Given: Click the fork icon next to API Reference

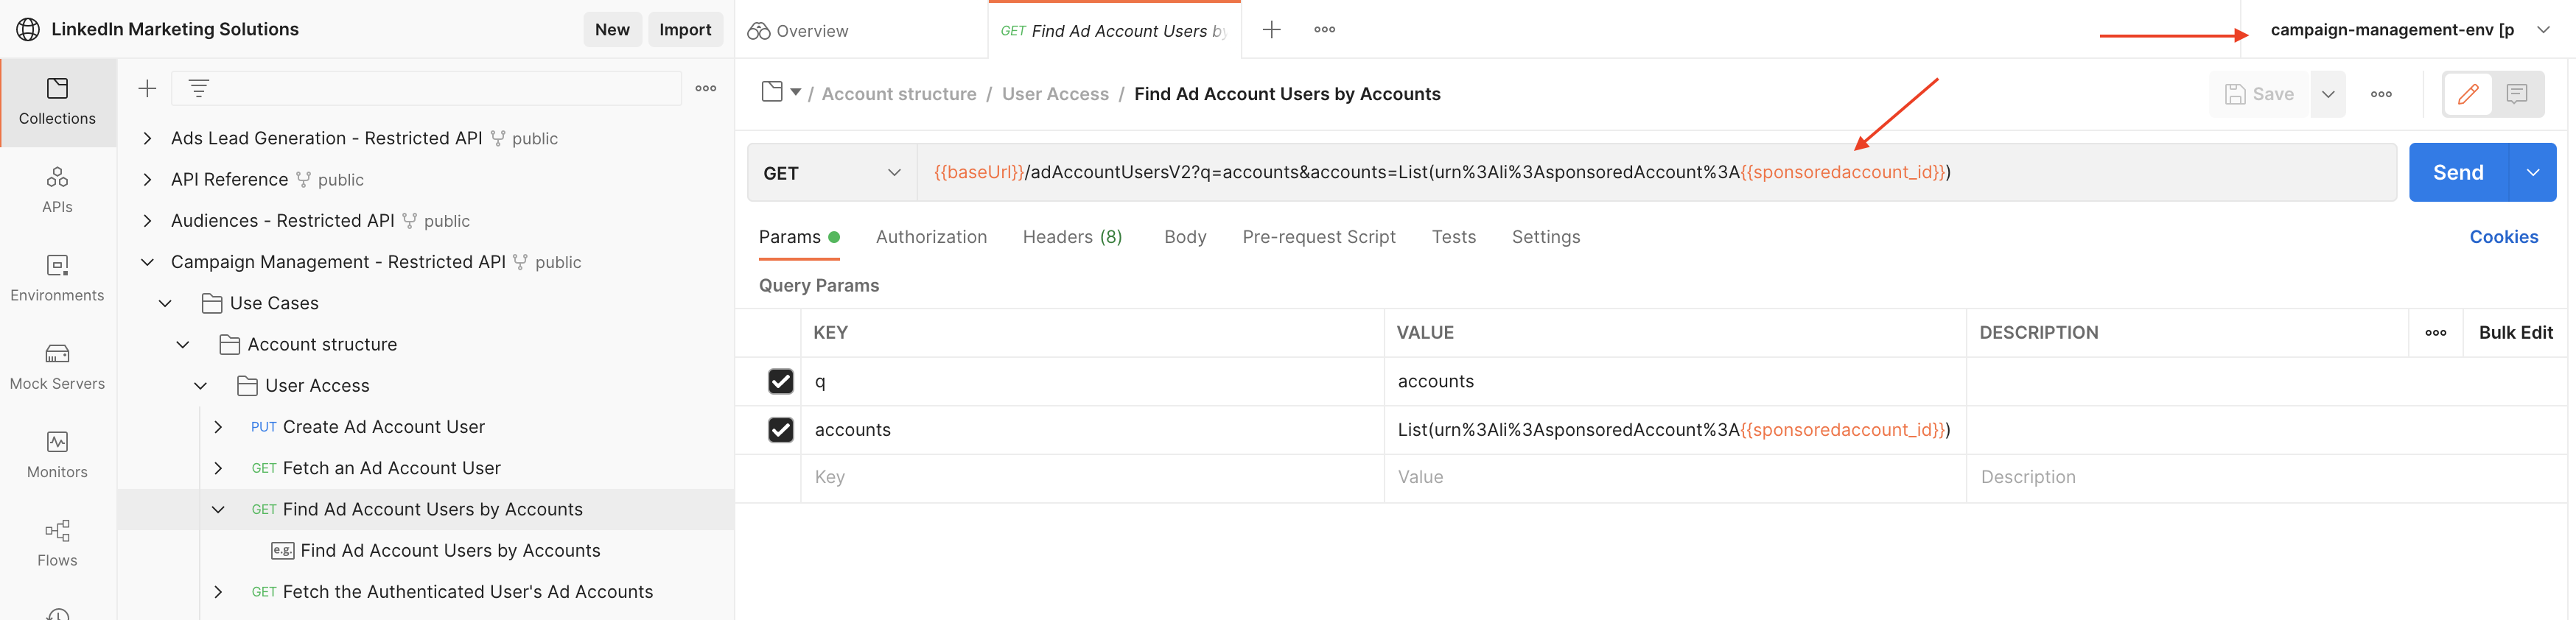Looking at the screenshot, I should (303, 179).
